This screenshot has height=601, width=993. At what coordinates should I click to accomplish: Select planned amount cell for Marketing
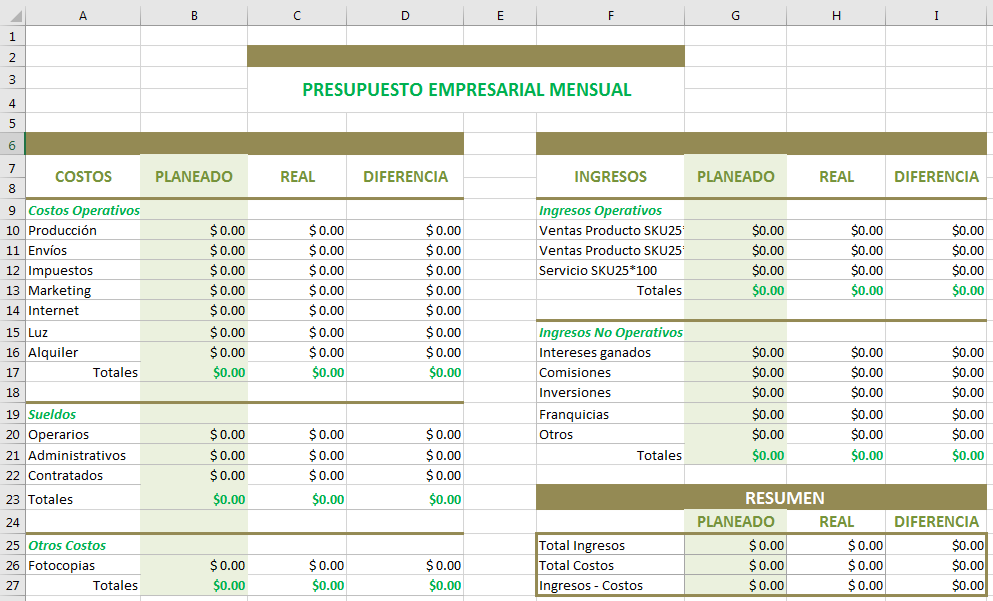[194, 290]
